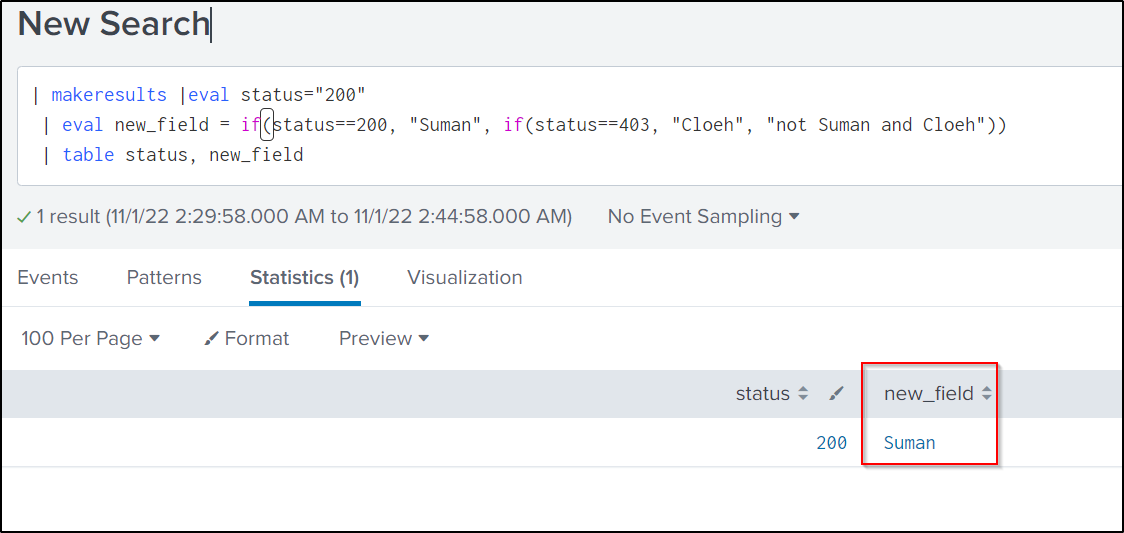Click the status column header label
Viewport: 1124px width, 533px height.
pos(762,394)
